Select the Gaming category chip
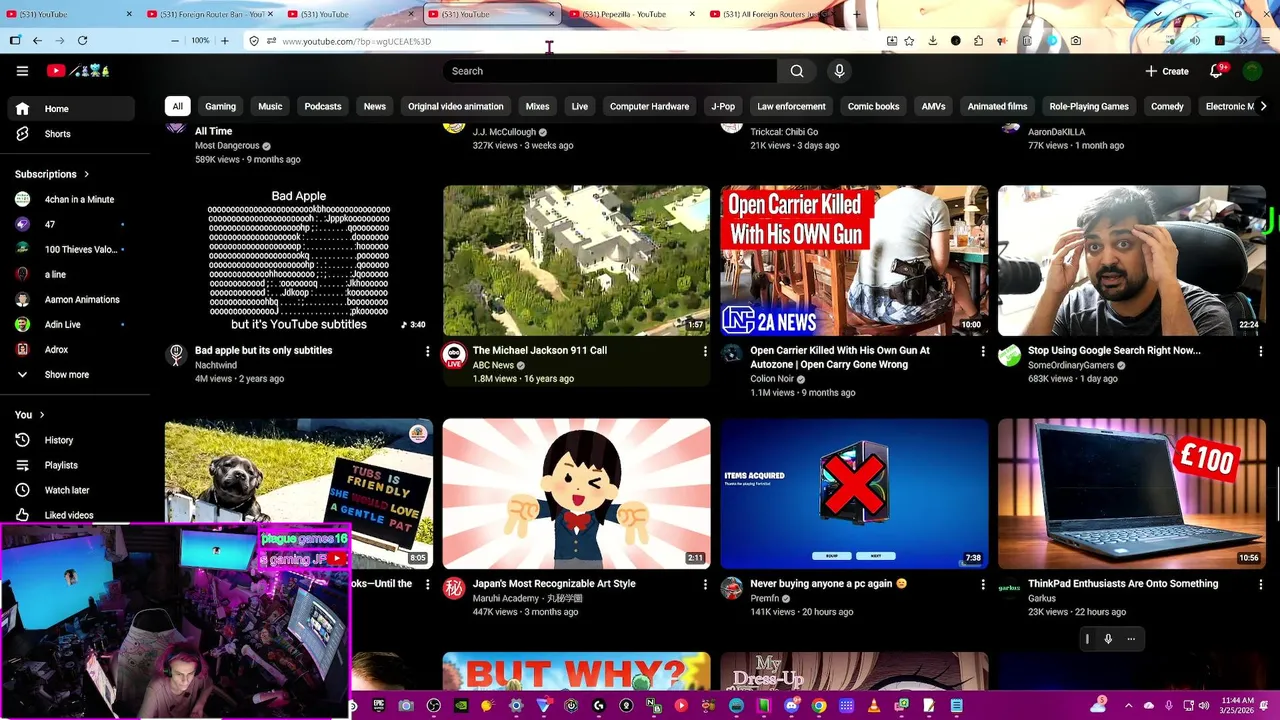This screenshot has height=720, width=1280. (220, 106)
